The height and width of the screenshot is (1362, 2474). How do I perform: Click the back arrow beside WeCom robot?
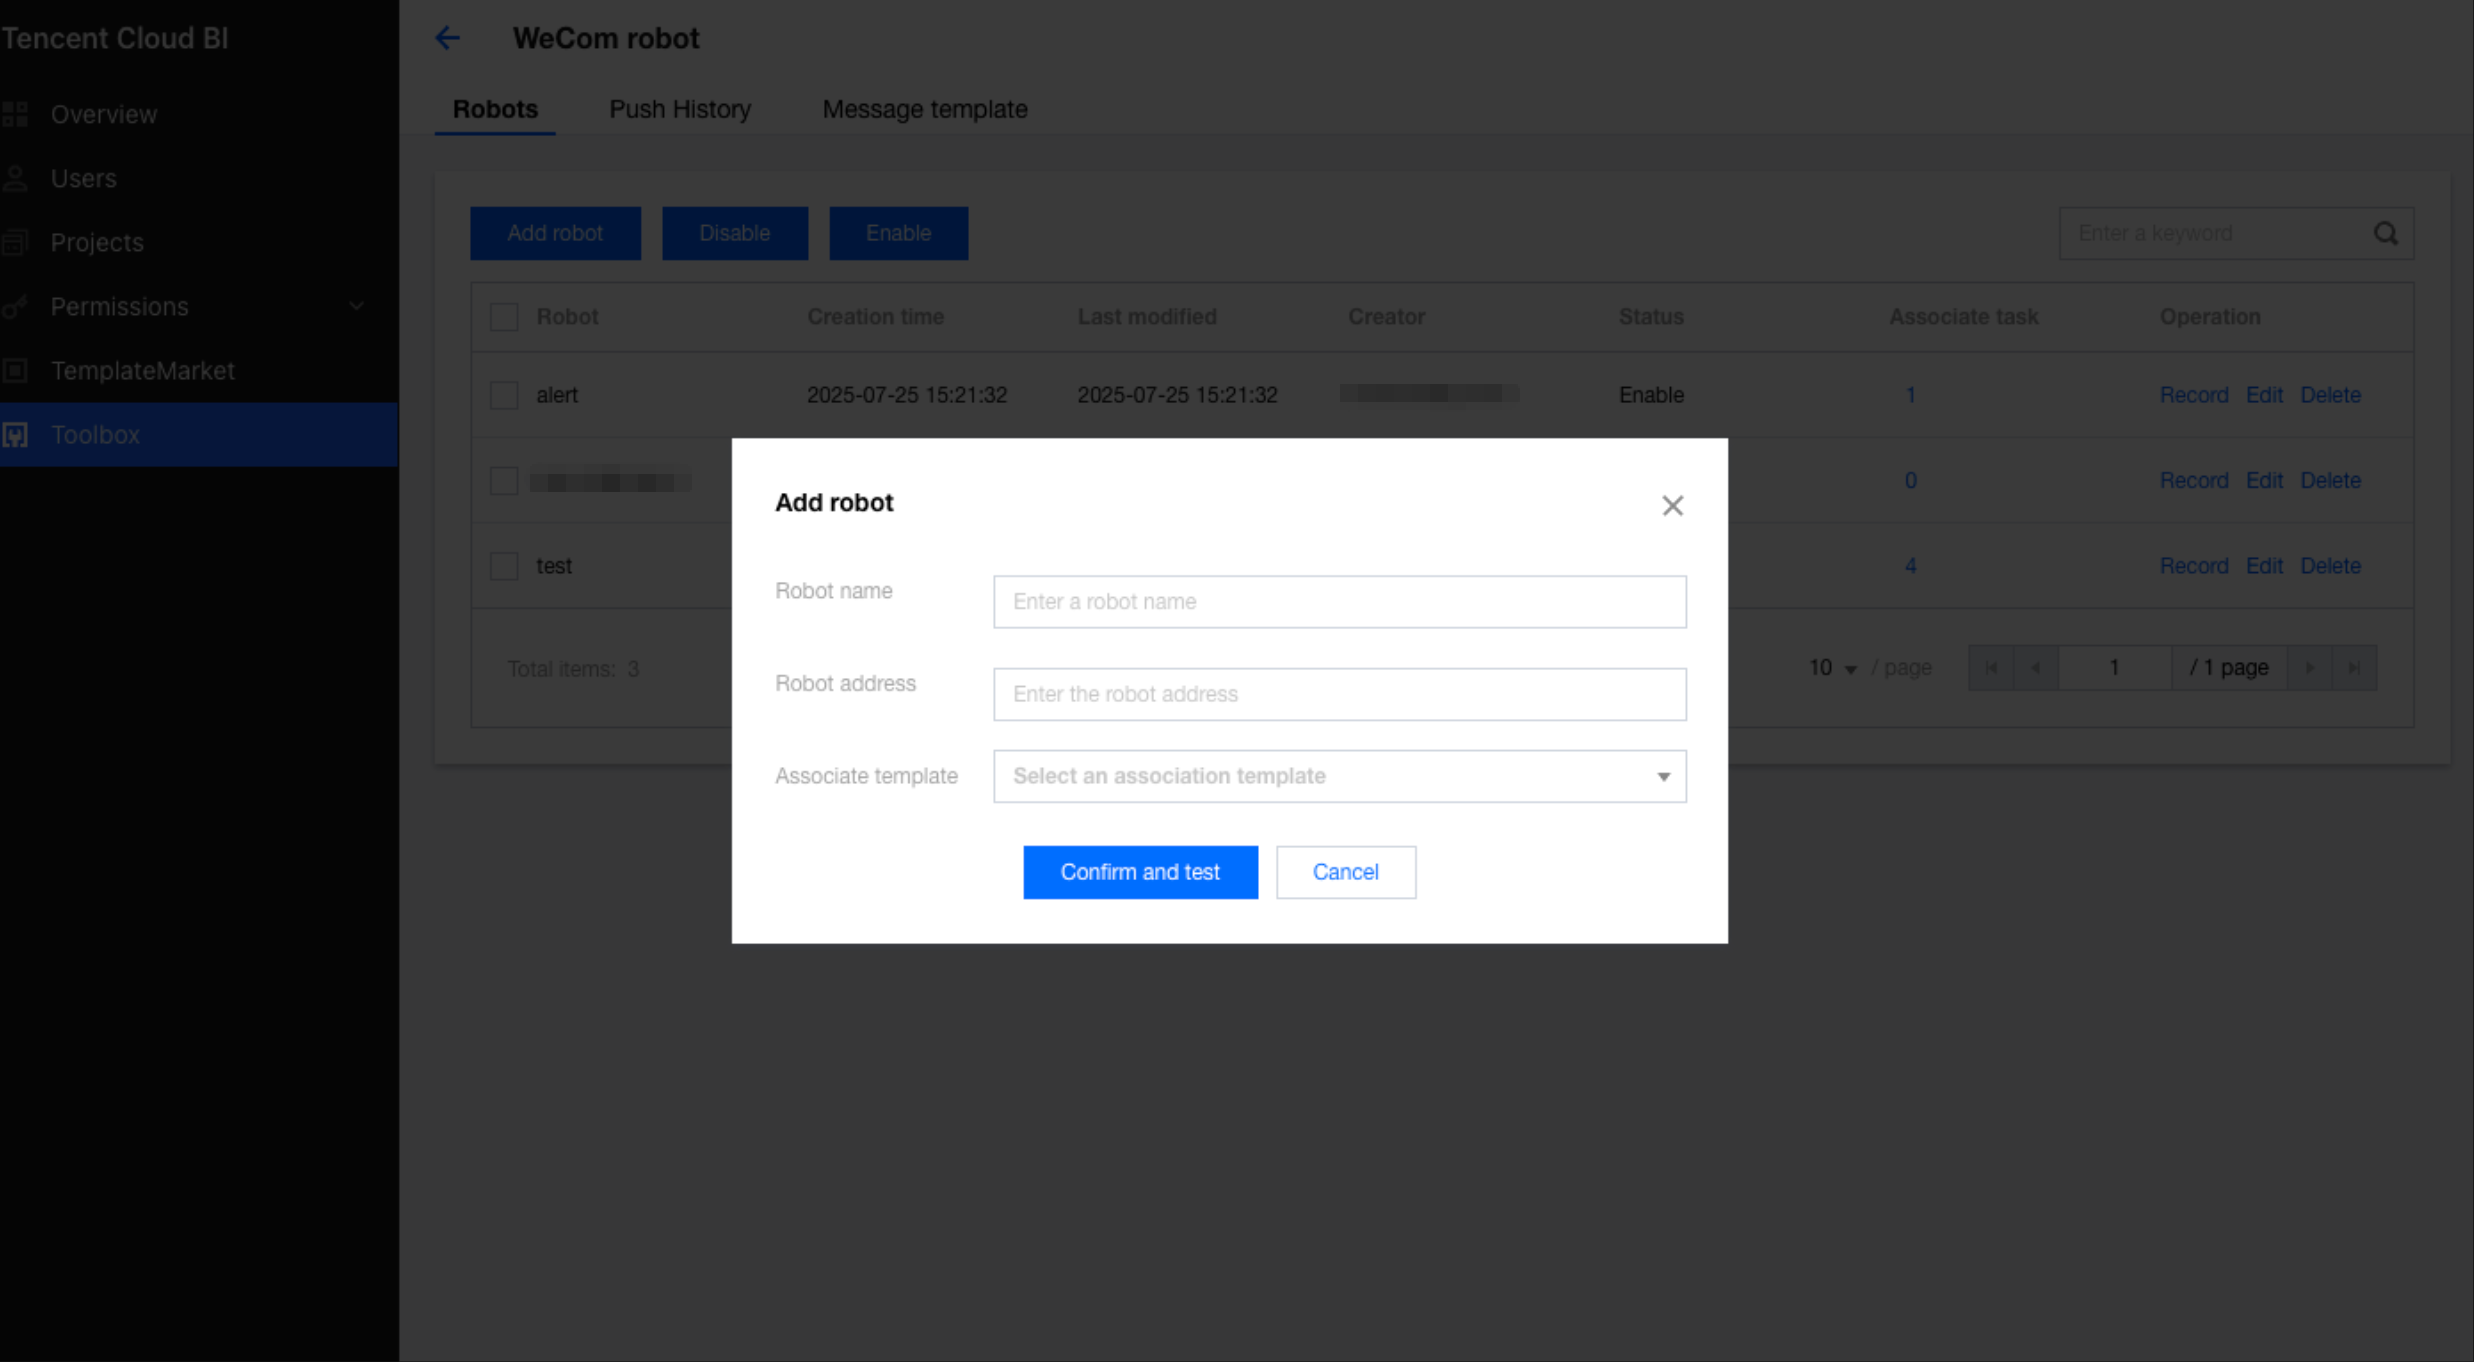point(447,38)
